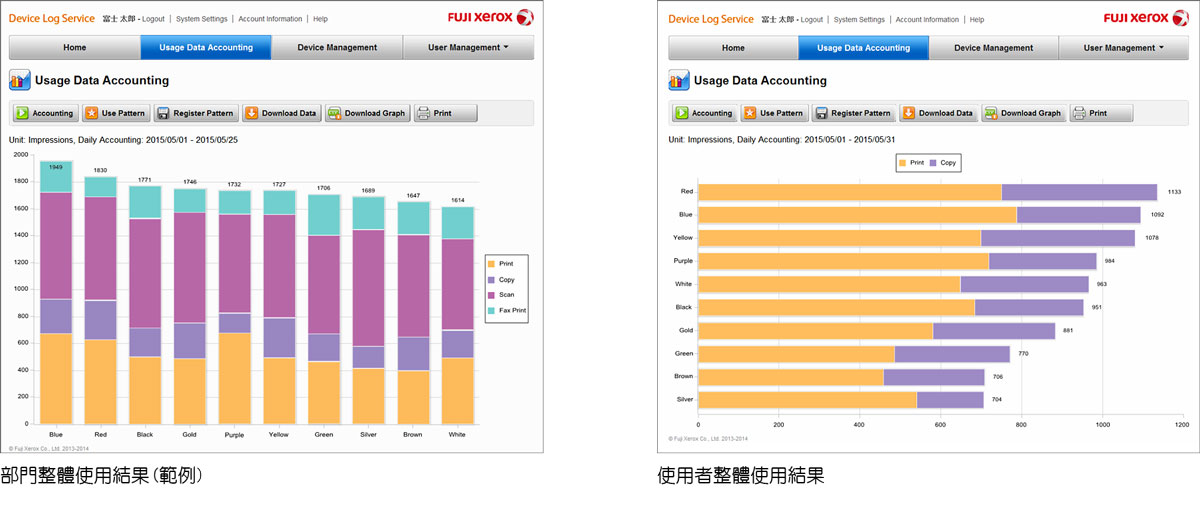Open Account Information link in right window
This screenshot has height=513, width=1200.
[x=927, y=19]
